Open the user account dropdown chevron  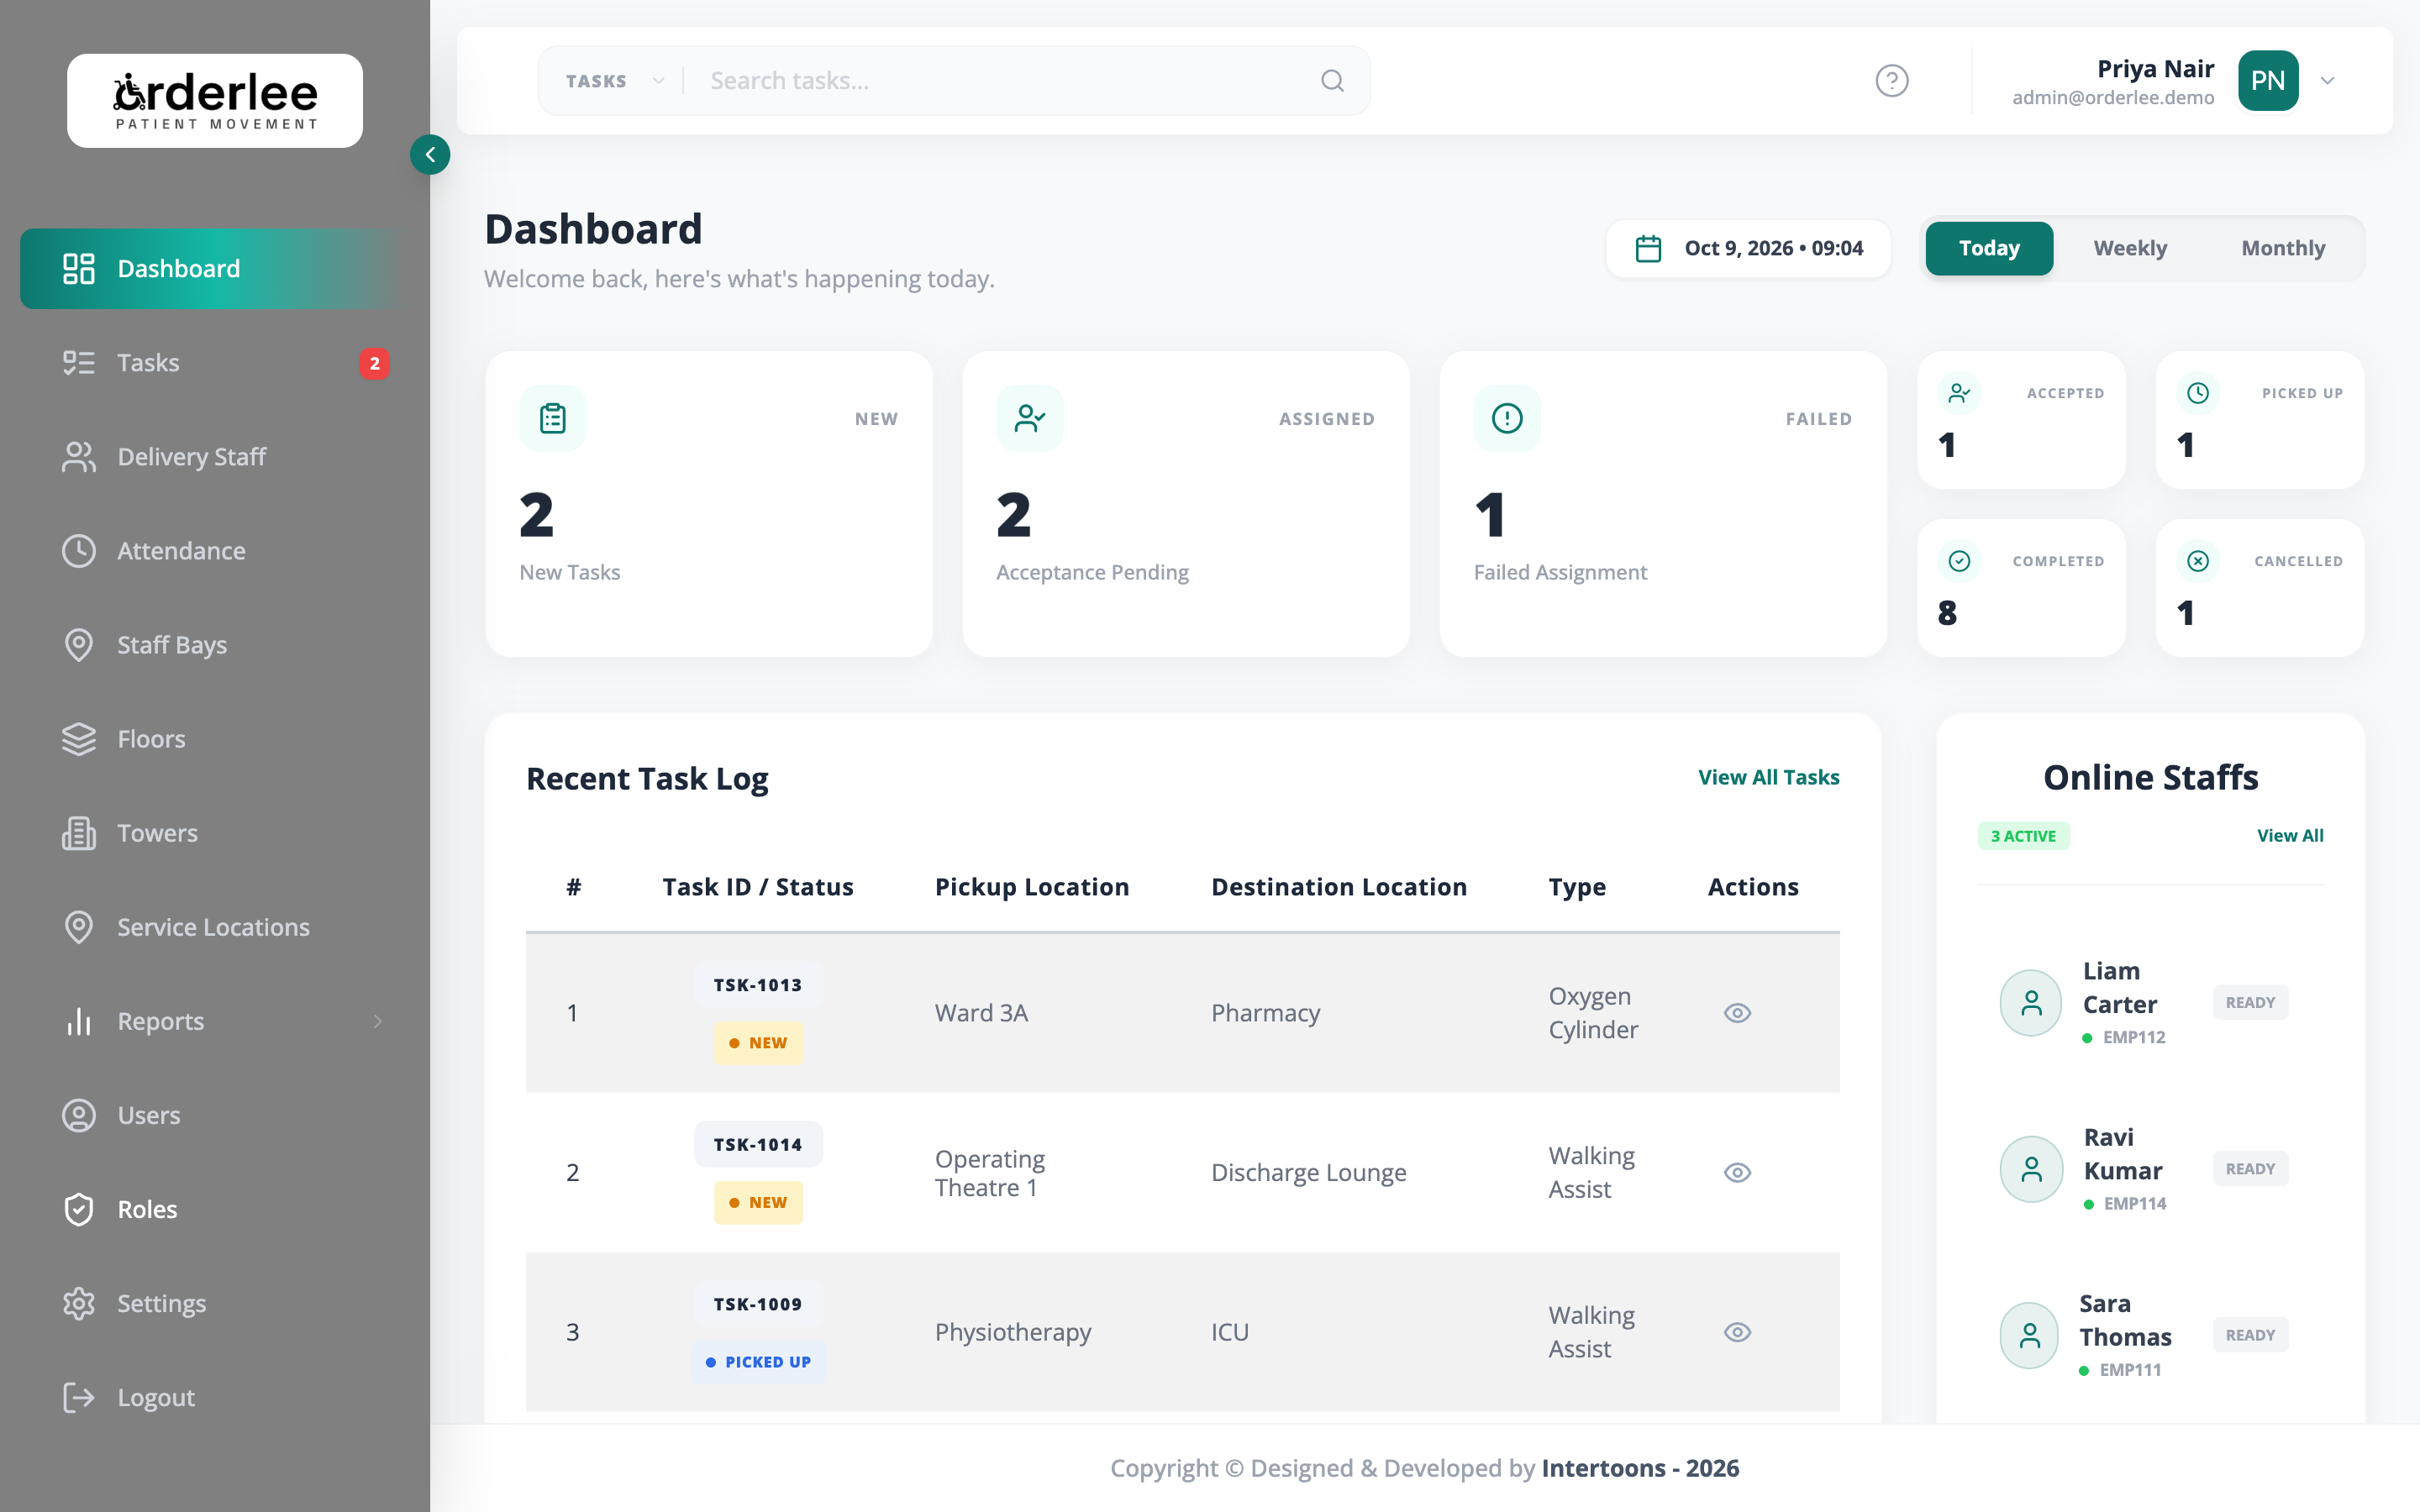pyautogui.click(x=2328, y=81)
